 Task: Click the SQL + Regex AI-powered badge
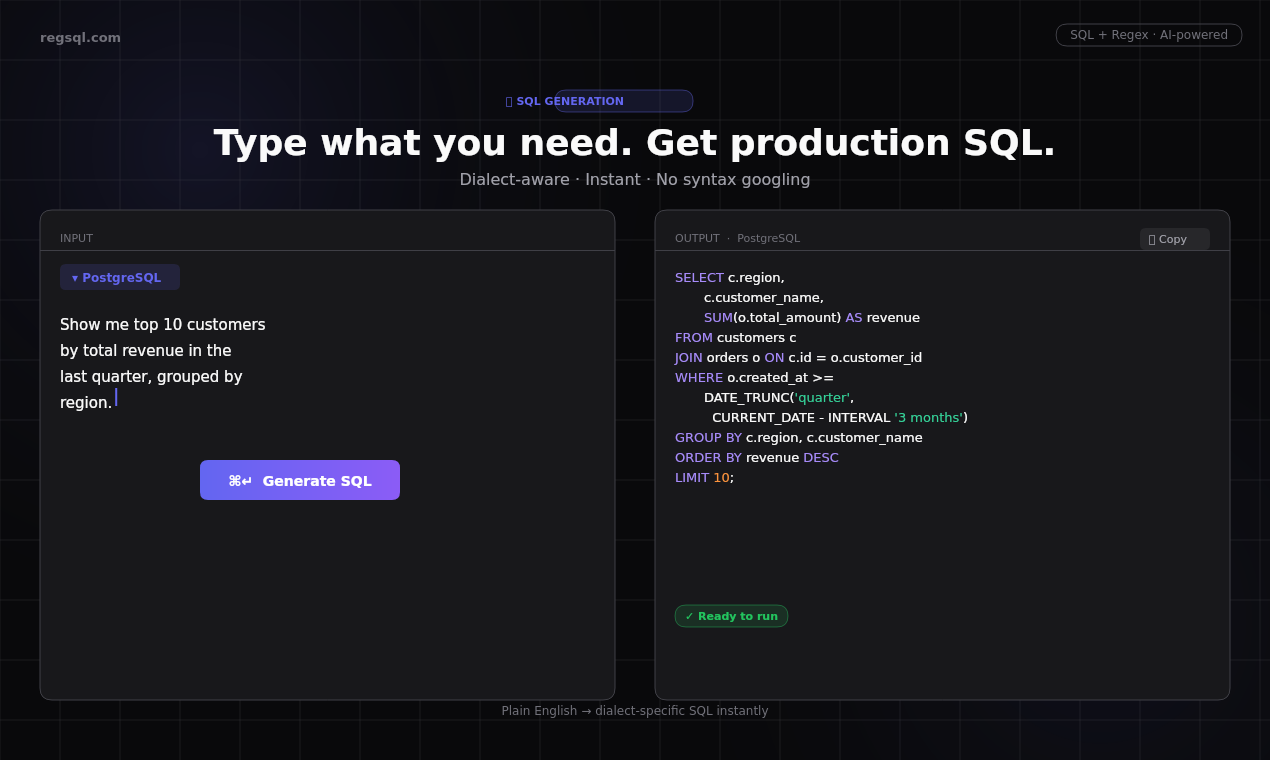[x=1148, y=35]
